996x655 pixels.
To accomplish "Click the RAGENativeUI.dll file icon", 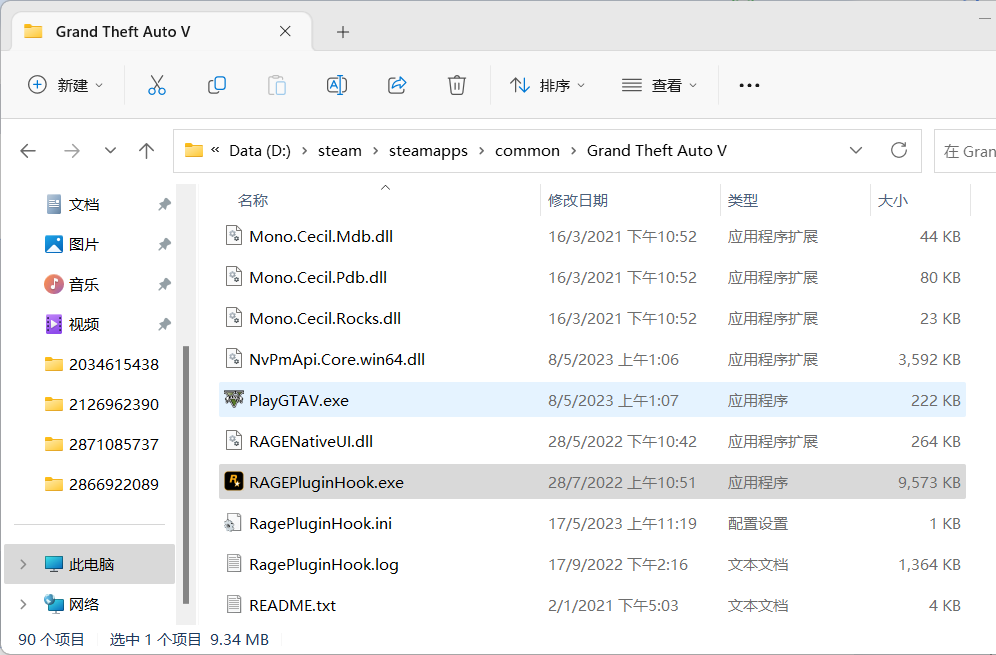I will 234,440.
